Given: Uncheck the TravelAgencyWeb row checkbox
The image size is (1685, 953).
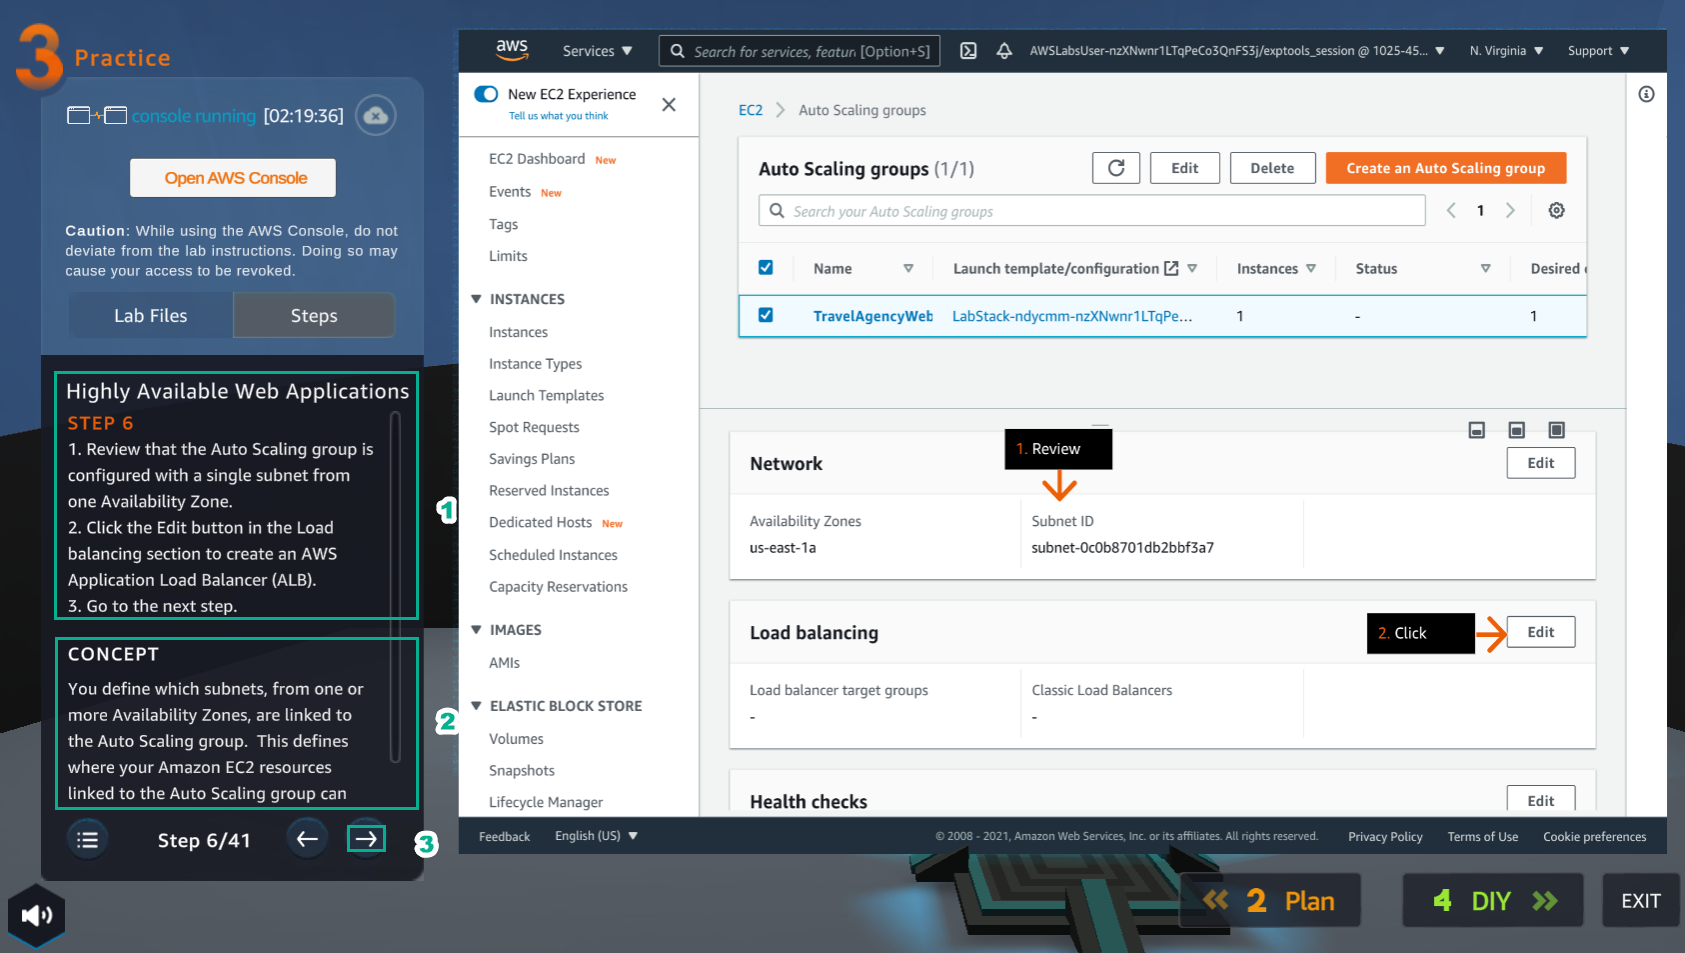Looking at the screenshot, I should coord(766,315).
